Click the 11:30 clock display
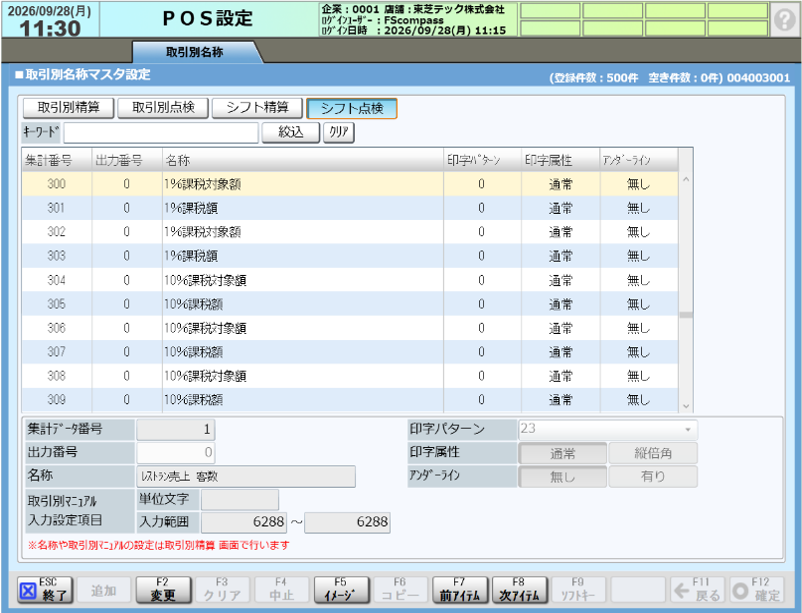Screen dimensions: 802x613 (50, 29)
